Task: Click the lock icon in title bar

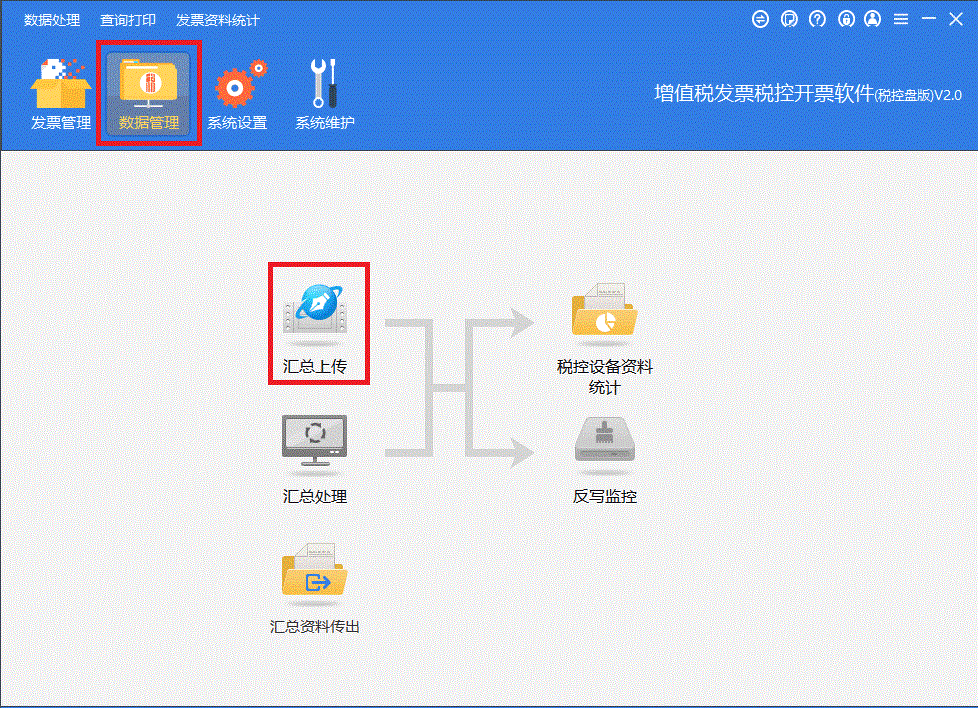Action: coord(846,19)
